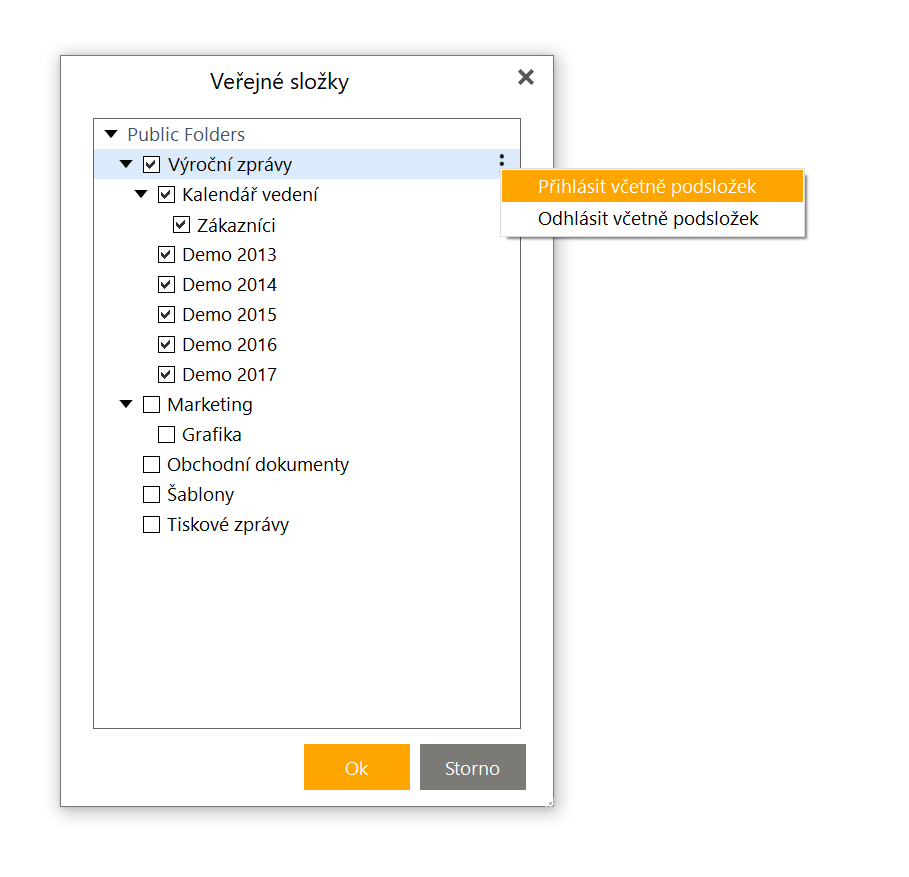This screenshot has width=909, height=877.
Task: Subscribe to the Šablony folder checkbox
Action: click(151, 494)
